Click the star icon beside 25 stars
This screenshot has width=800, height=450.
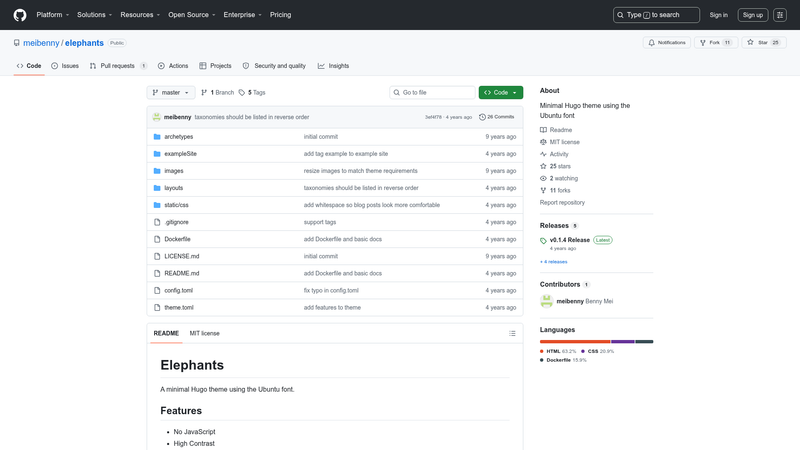(x=543, y=166)
